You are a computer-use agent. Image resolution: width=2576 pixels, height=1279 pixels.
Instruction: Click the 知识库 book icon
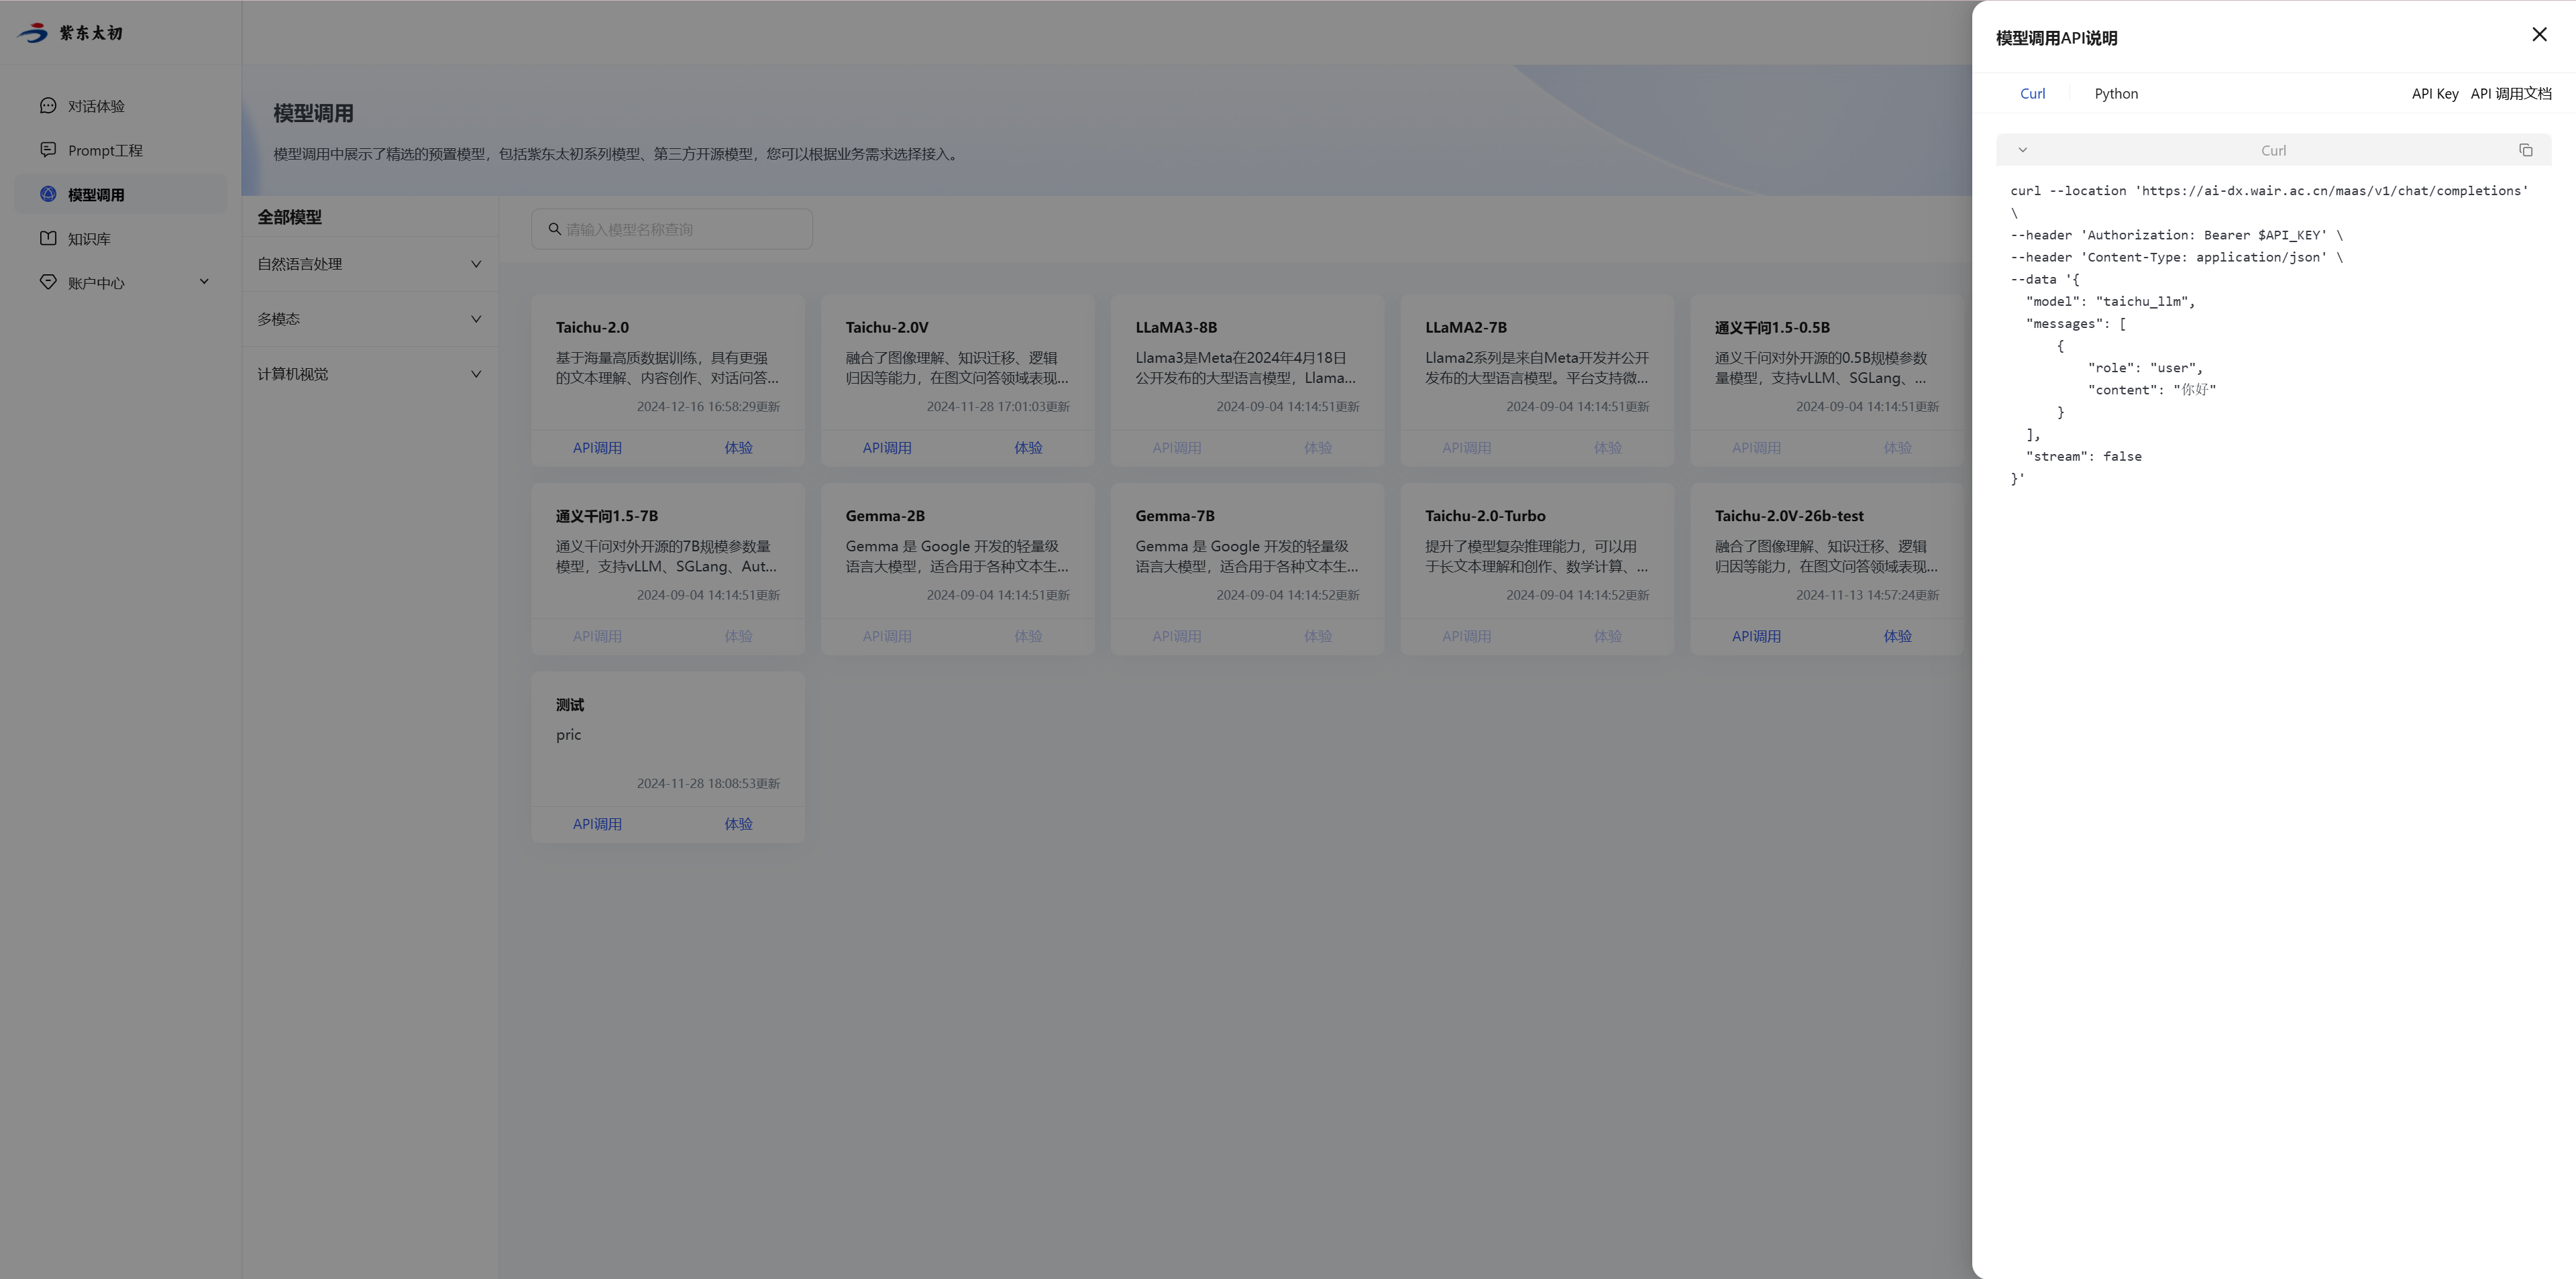48,238
